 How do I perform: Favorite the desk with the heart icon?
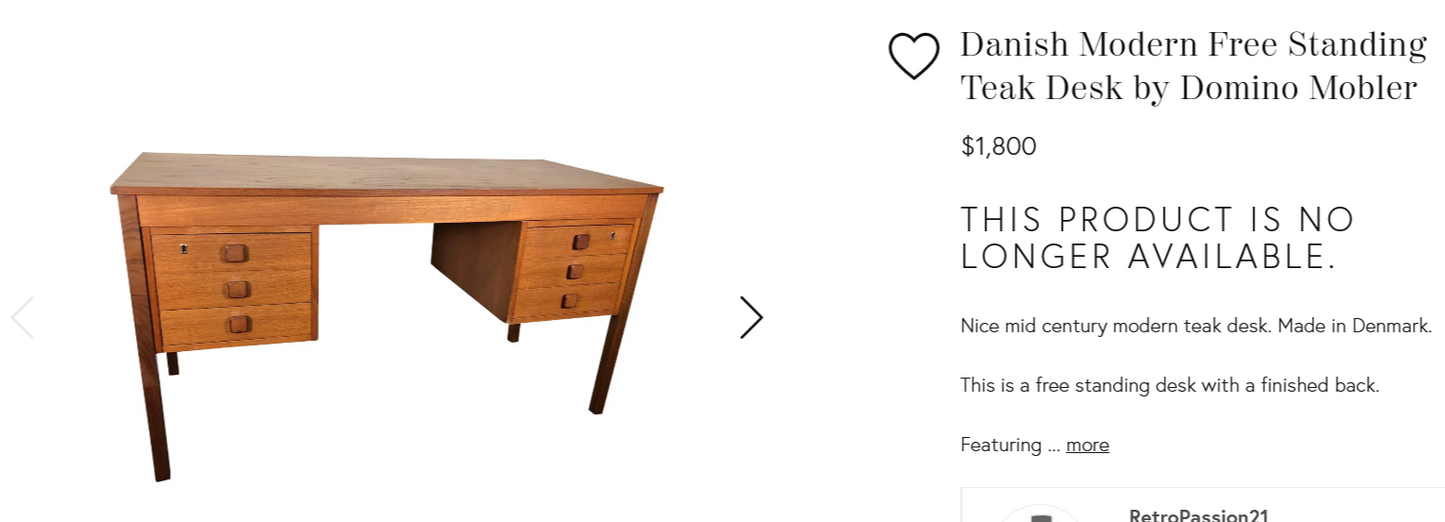[914, 56]
